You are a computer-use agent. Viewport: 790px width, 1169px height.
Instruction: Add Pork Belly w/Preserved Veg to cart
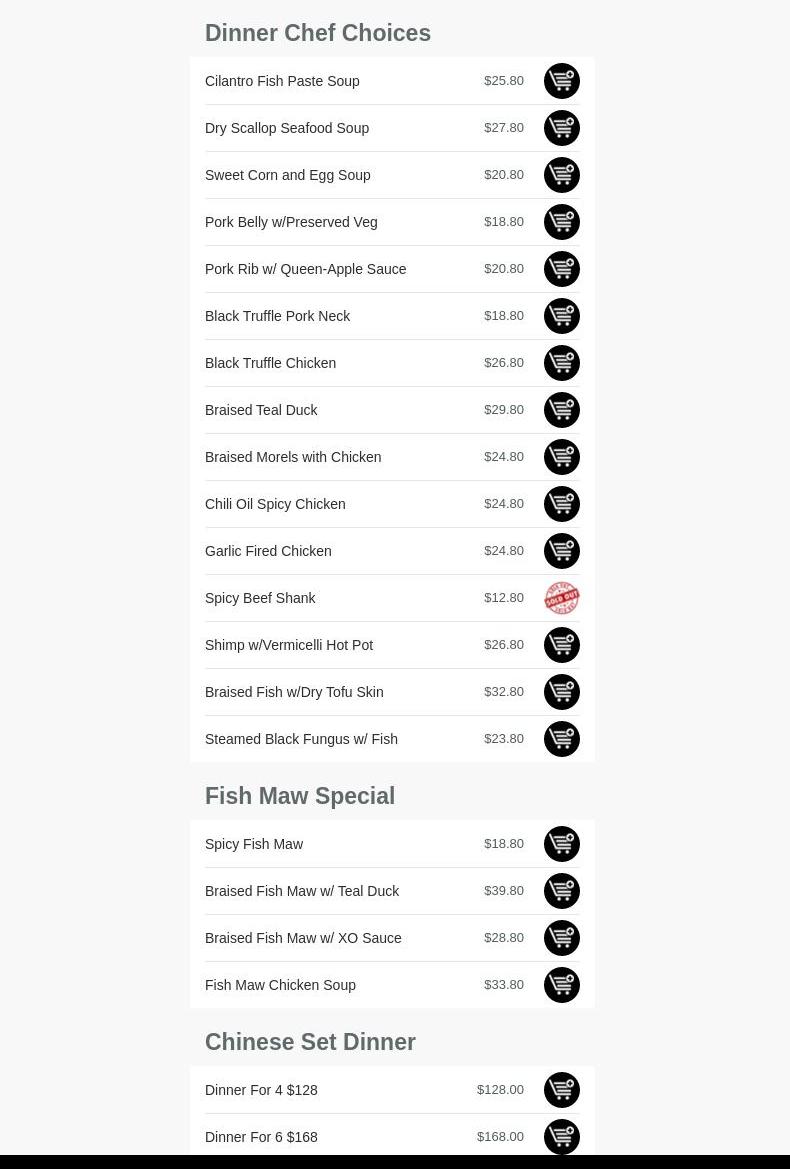[561, 222]
